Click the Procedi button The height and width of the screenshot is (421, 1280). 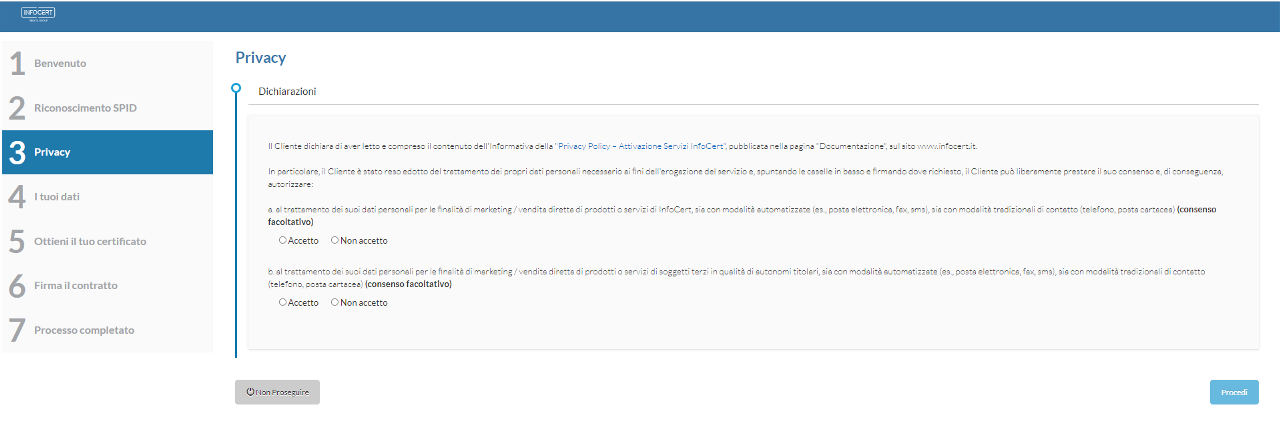[x=1234, y=392]
